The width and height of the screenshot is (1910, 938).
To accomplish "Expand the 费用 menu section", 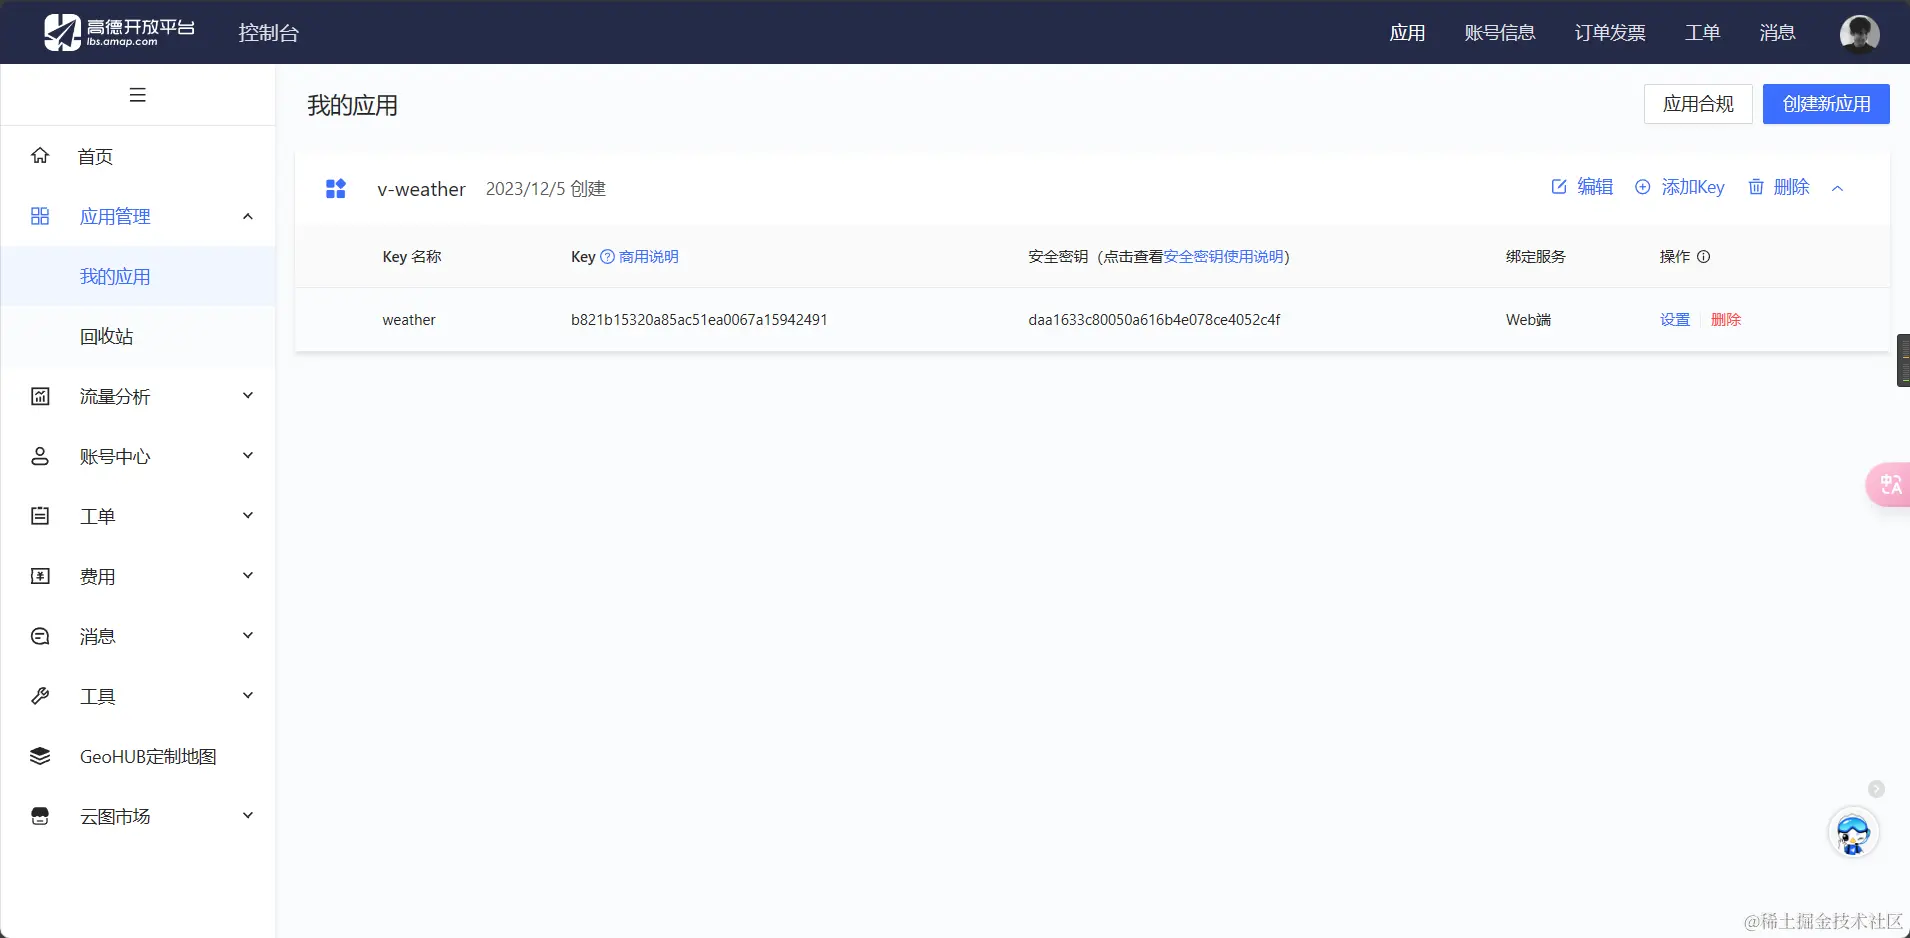I will [248, 576].
